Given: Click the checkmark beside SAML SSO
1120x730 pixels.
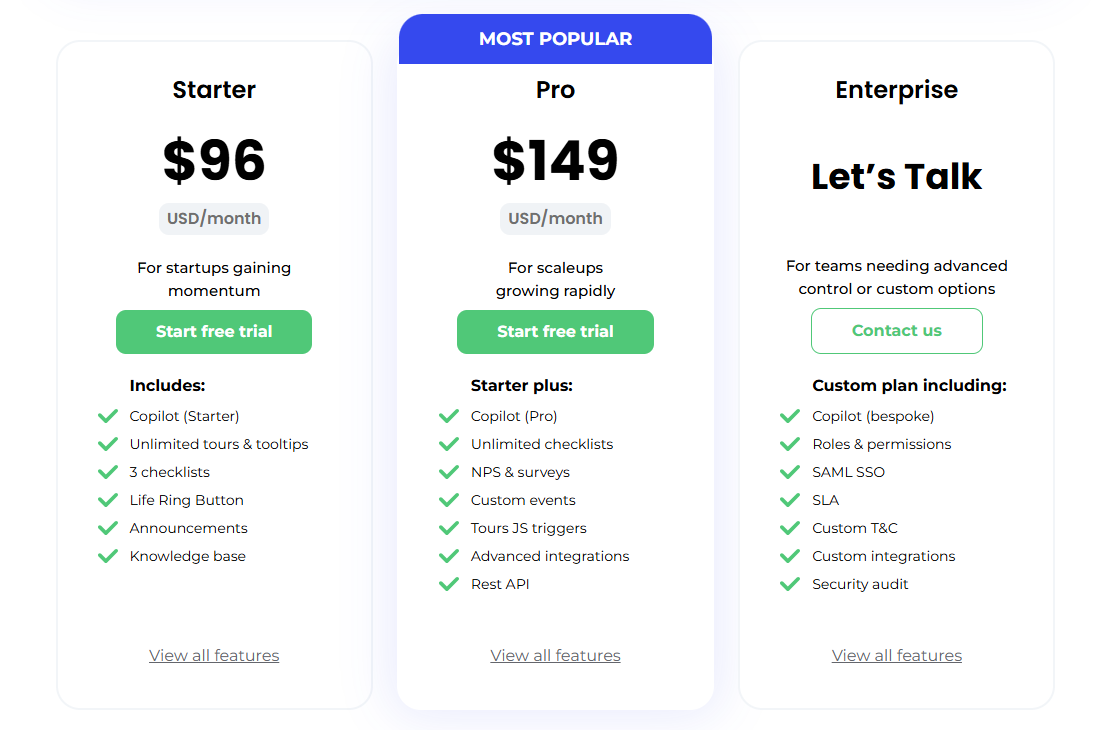Looking at the screenshot, I should tap(790, 472).
